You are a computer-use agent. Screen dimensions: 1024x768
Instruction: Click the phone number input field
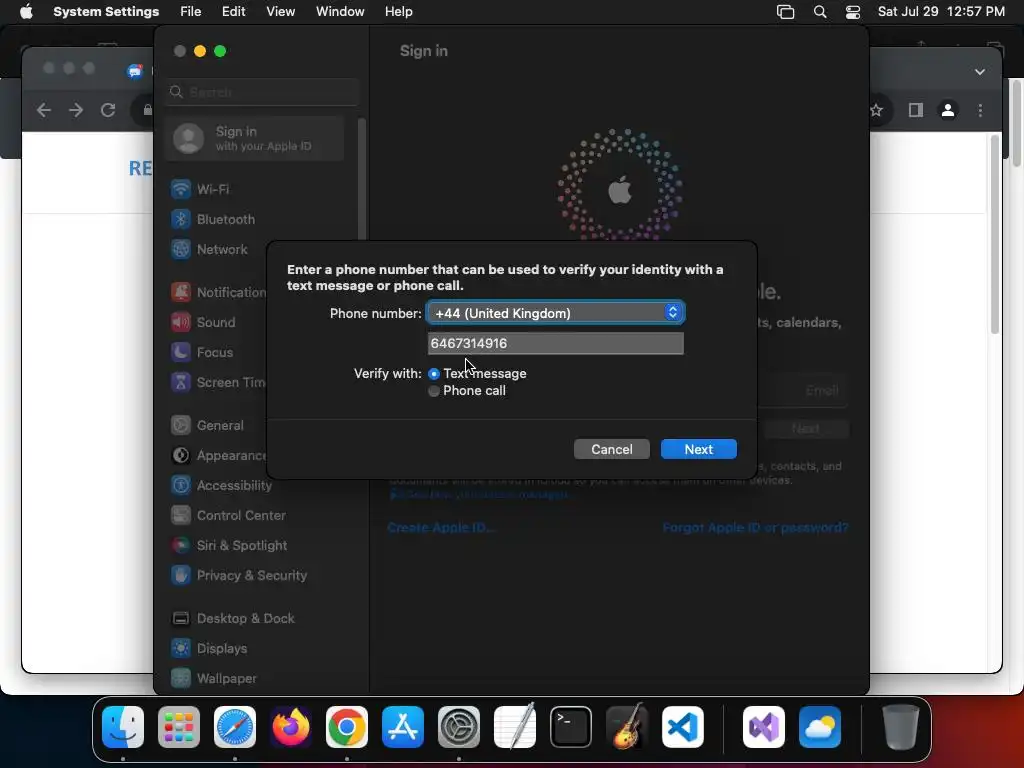click(x=555, y=343)
